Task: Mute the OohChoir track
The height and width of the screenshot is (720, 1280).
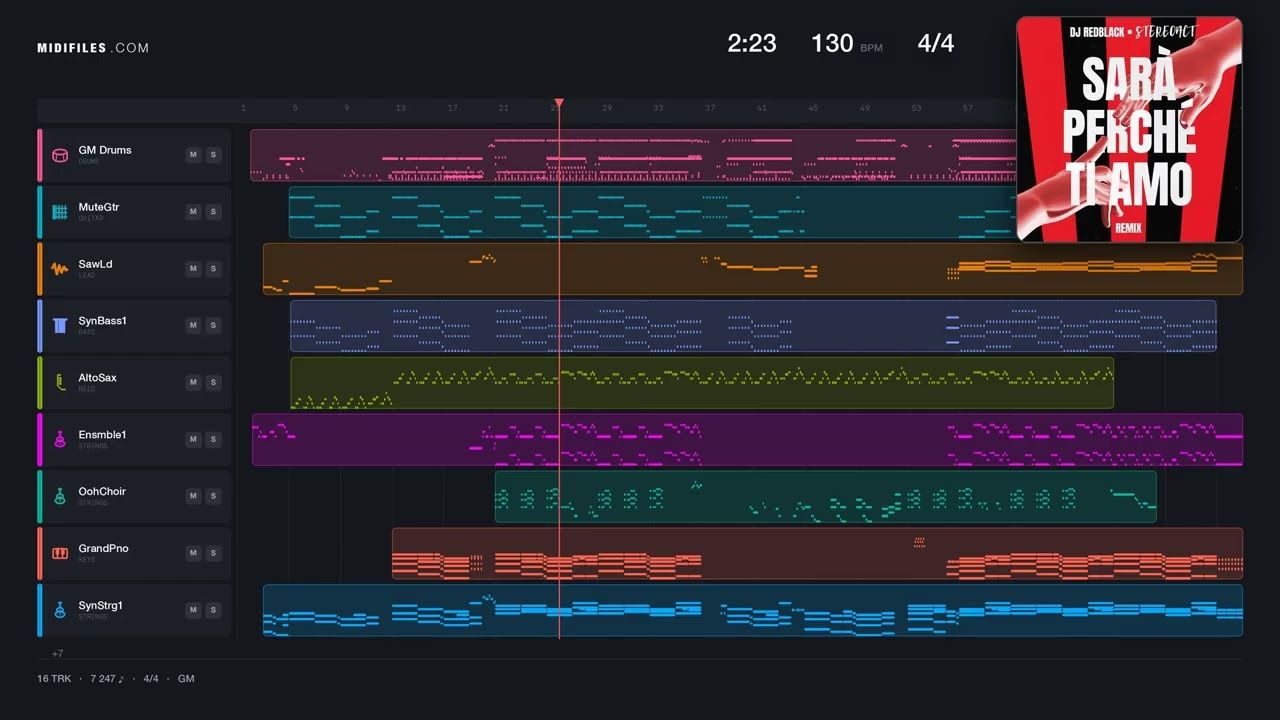Action: pyautogui.click(x=193, y=497)
